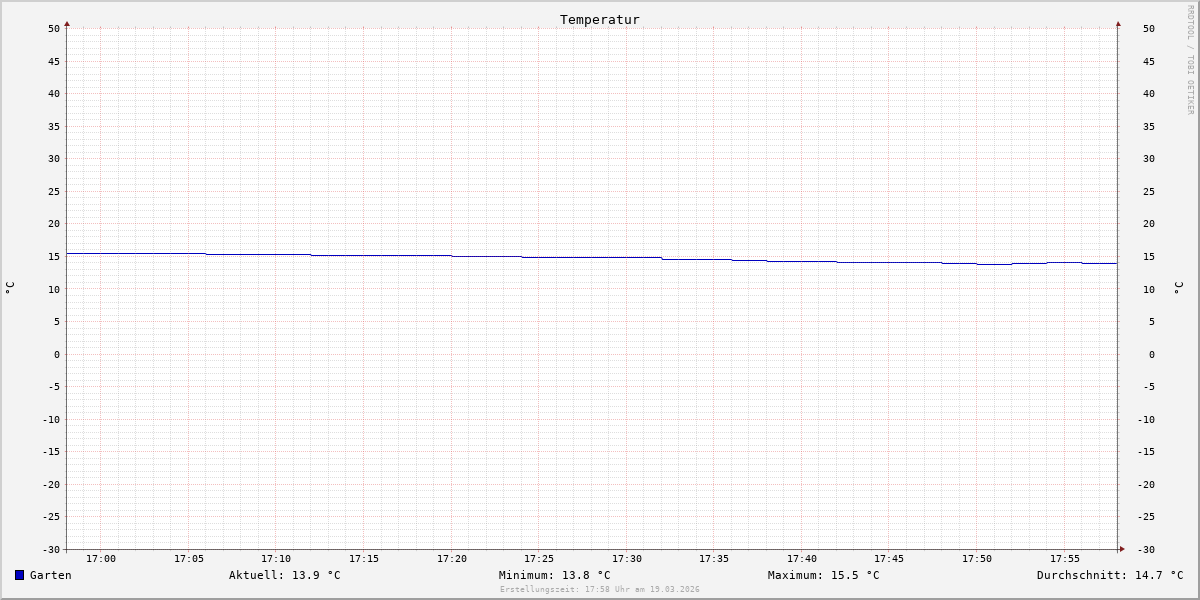The width and height of the screenshot is (1200, 600).
Task: Click the Temperatur chart title
Action: pos(600,19)
